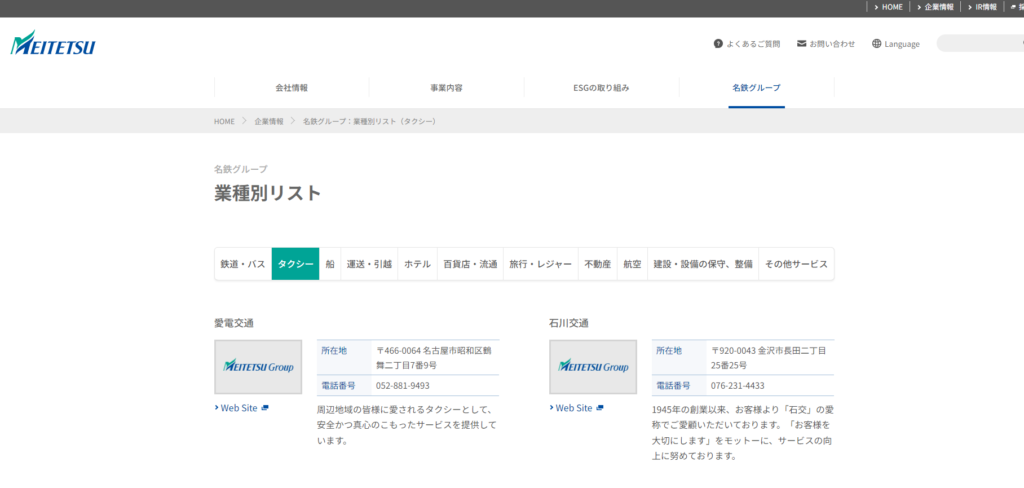Click the IR情報 link in top bar

(986, 7)
